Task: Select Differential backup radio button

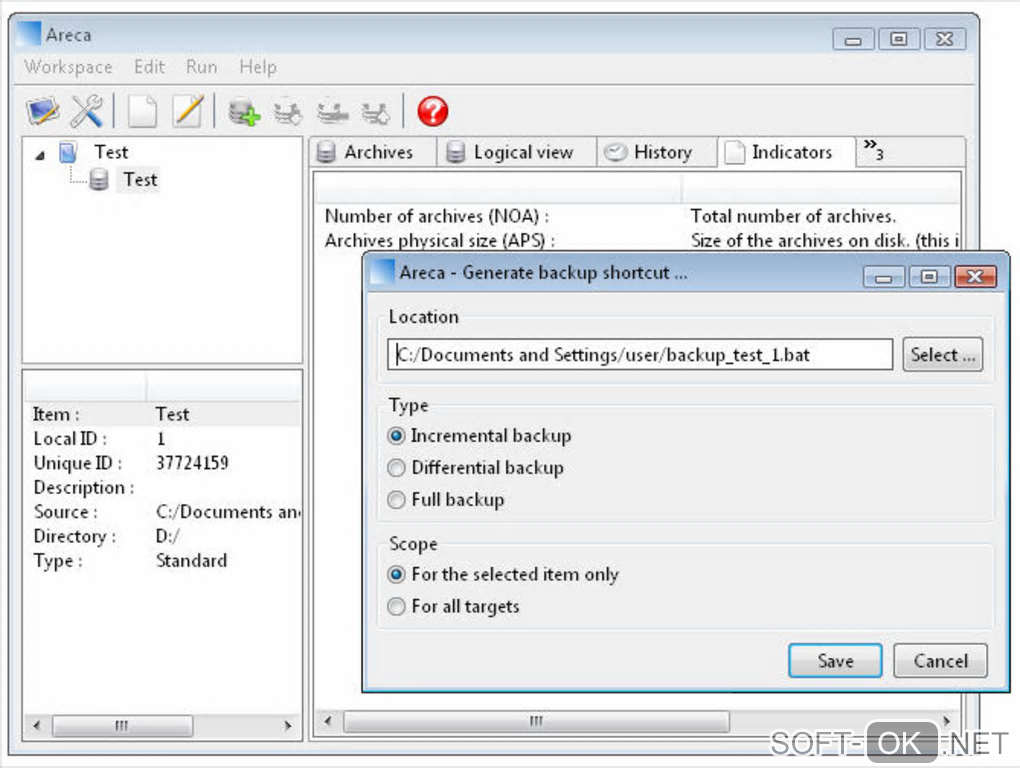Action: coord(396,468)
